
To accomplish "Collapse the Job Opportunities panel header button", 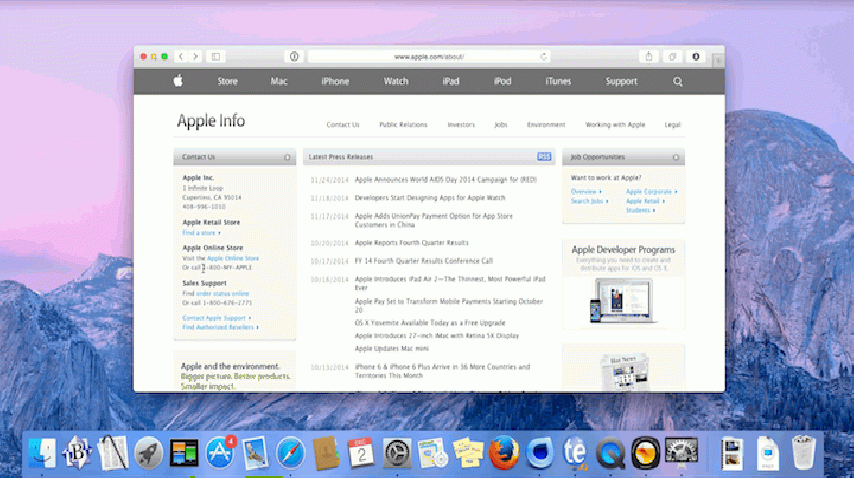I will click(677, 157).
